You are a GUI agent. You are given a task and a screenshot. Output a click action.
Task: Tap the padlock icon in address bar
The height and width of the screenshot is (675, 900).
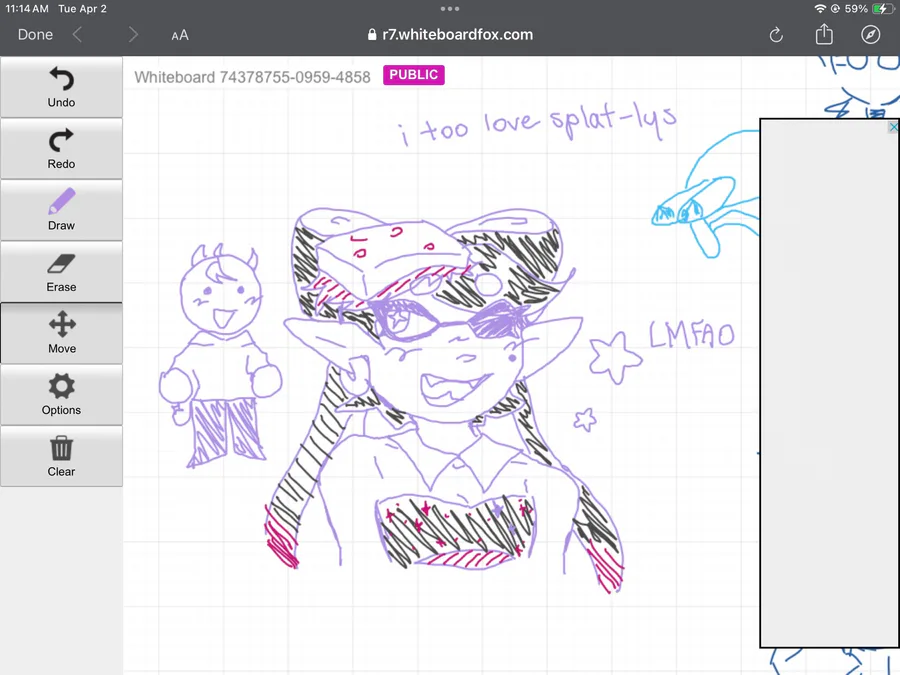372,34
